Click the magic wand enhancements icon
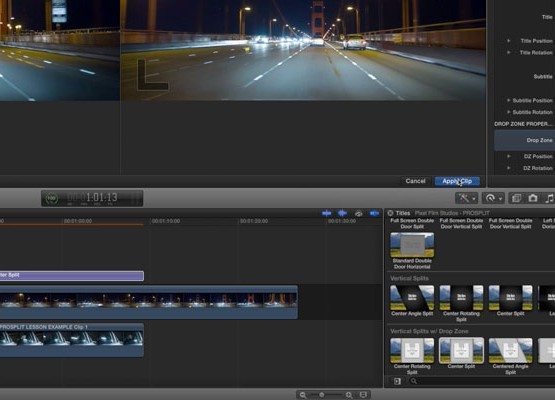 (x=467, y=198)
